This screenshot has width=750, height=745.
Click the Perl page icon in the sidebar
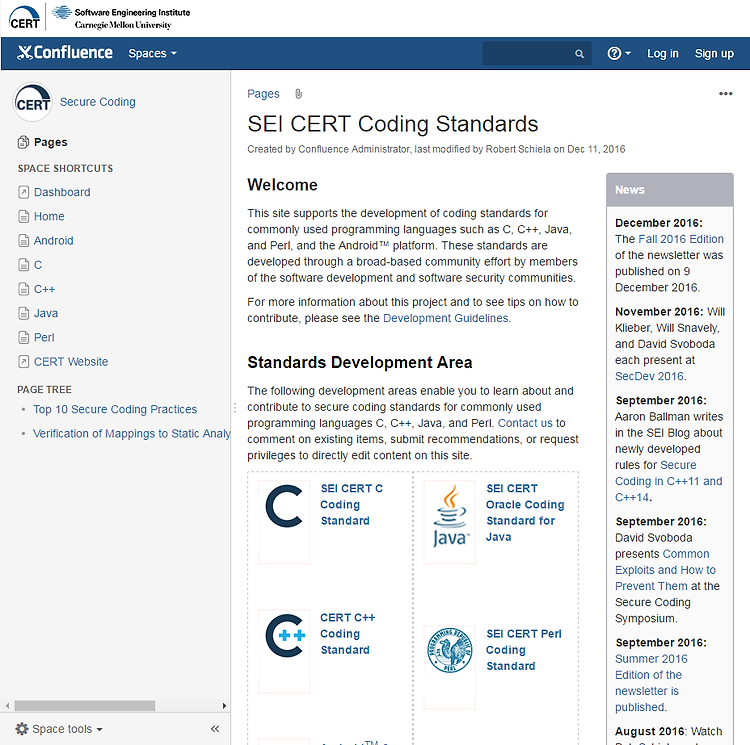tap(23, 338)
